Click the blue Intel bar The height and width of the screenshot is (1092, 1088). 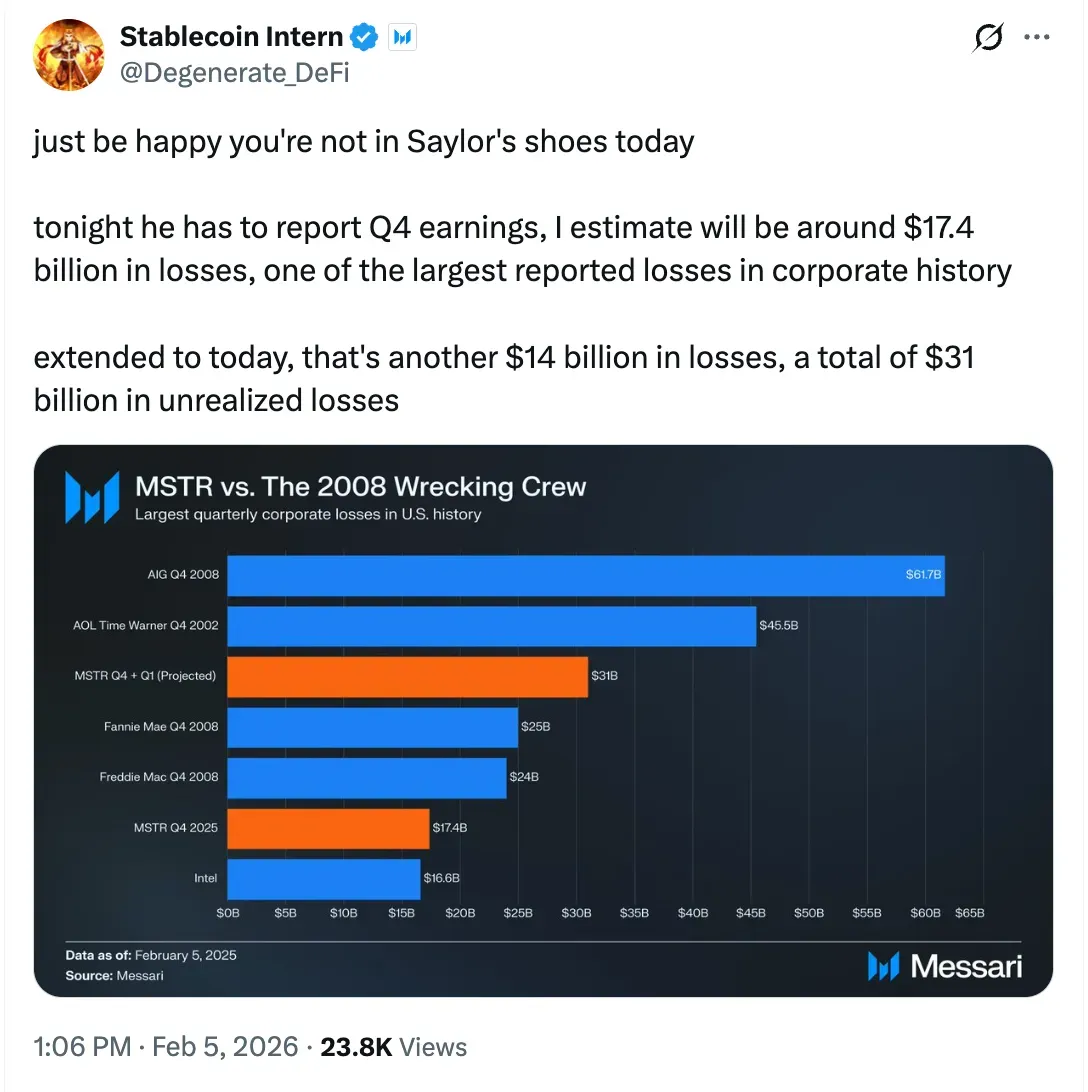coord(324,878)
